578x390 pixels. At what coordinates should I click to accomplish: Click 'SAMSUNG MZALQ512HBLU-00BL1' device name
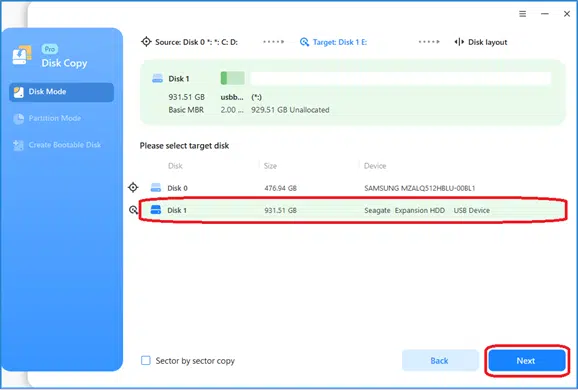[419, 188]
